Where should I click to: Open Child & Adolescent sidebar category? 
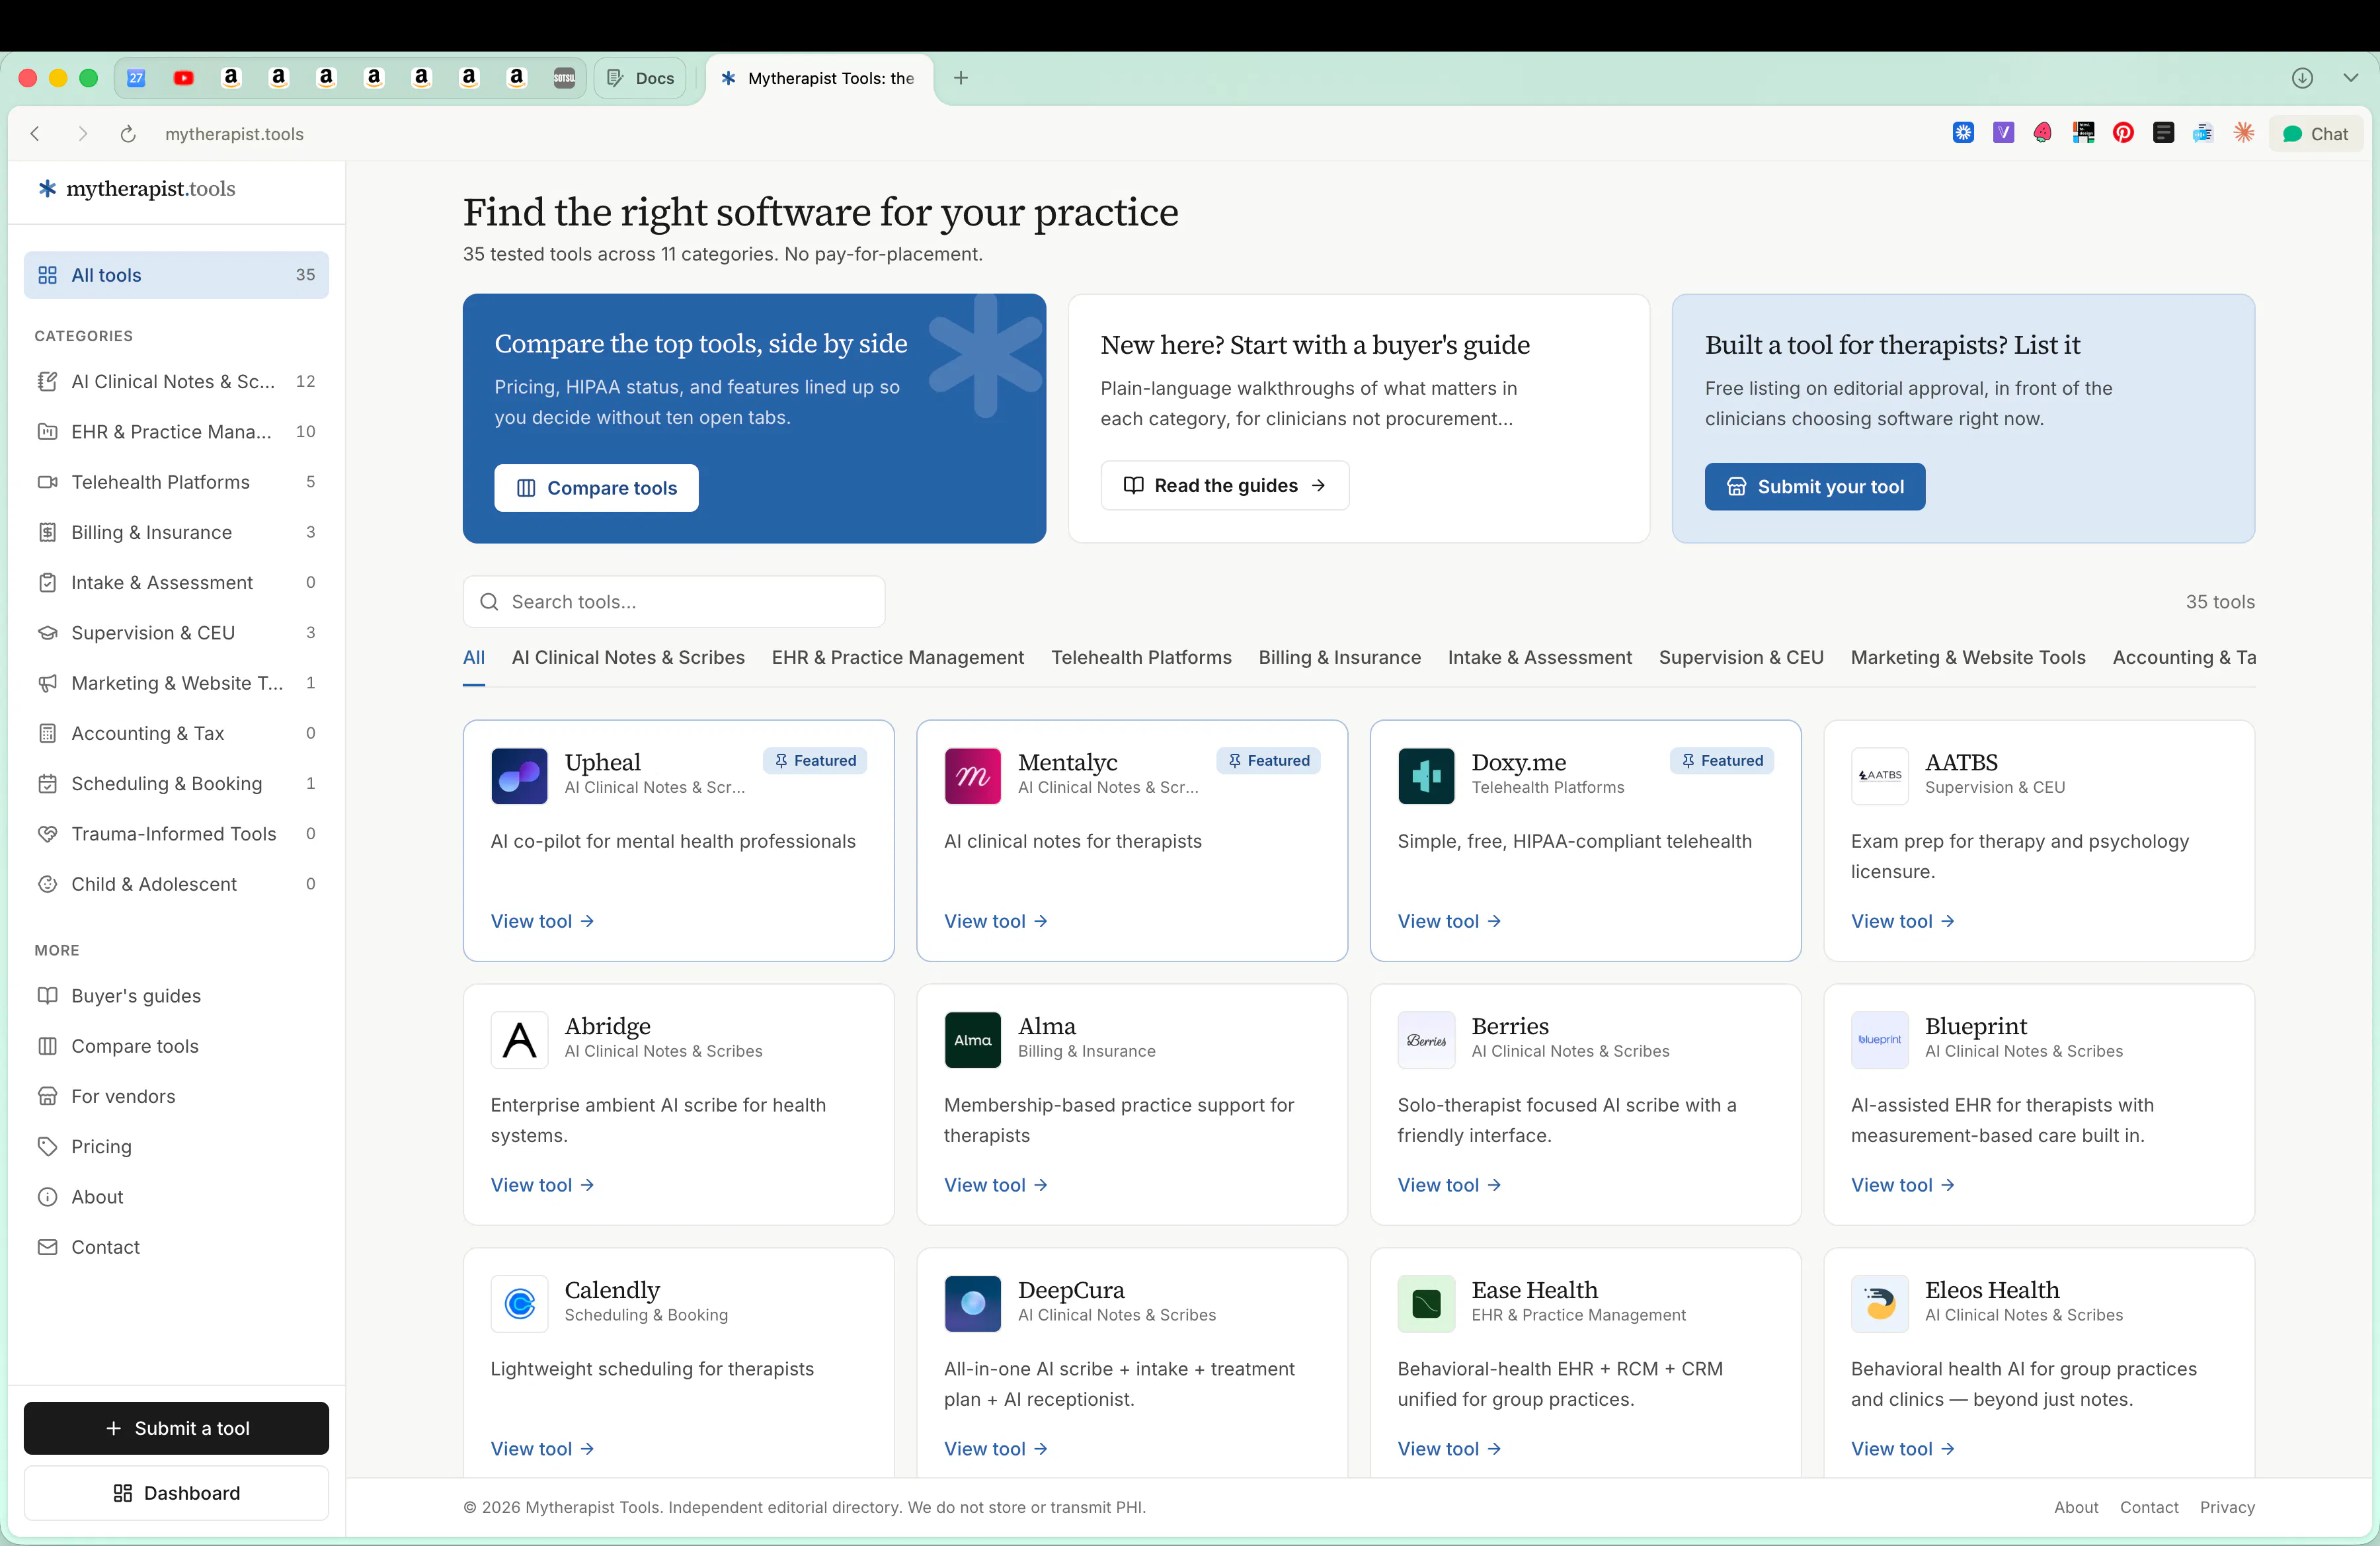[176, 884]
